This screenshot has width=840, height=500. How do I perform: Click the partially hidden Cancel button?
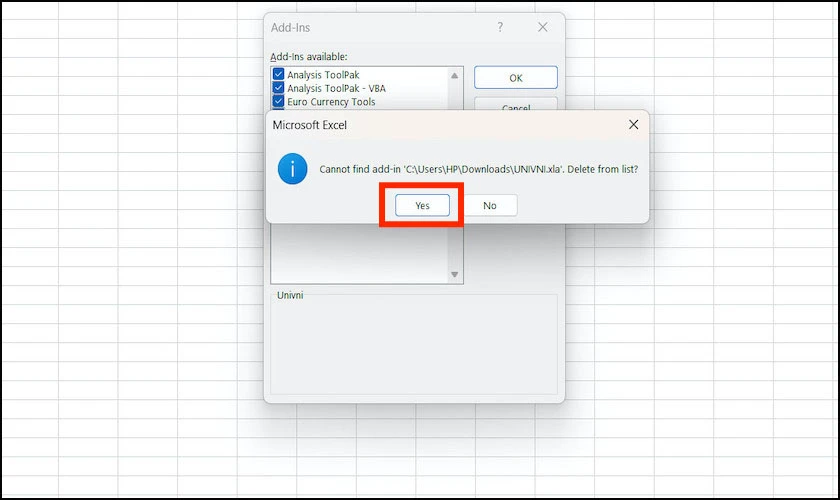(x=515, y=105)
